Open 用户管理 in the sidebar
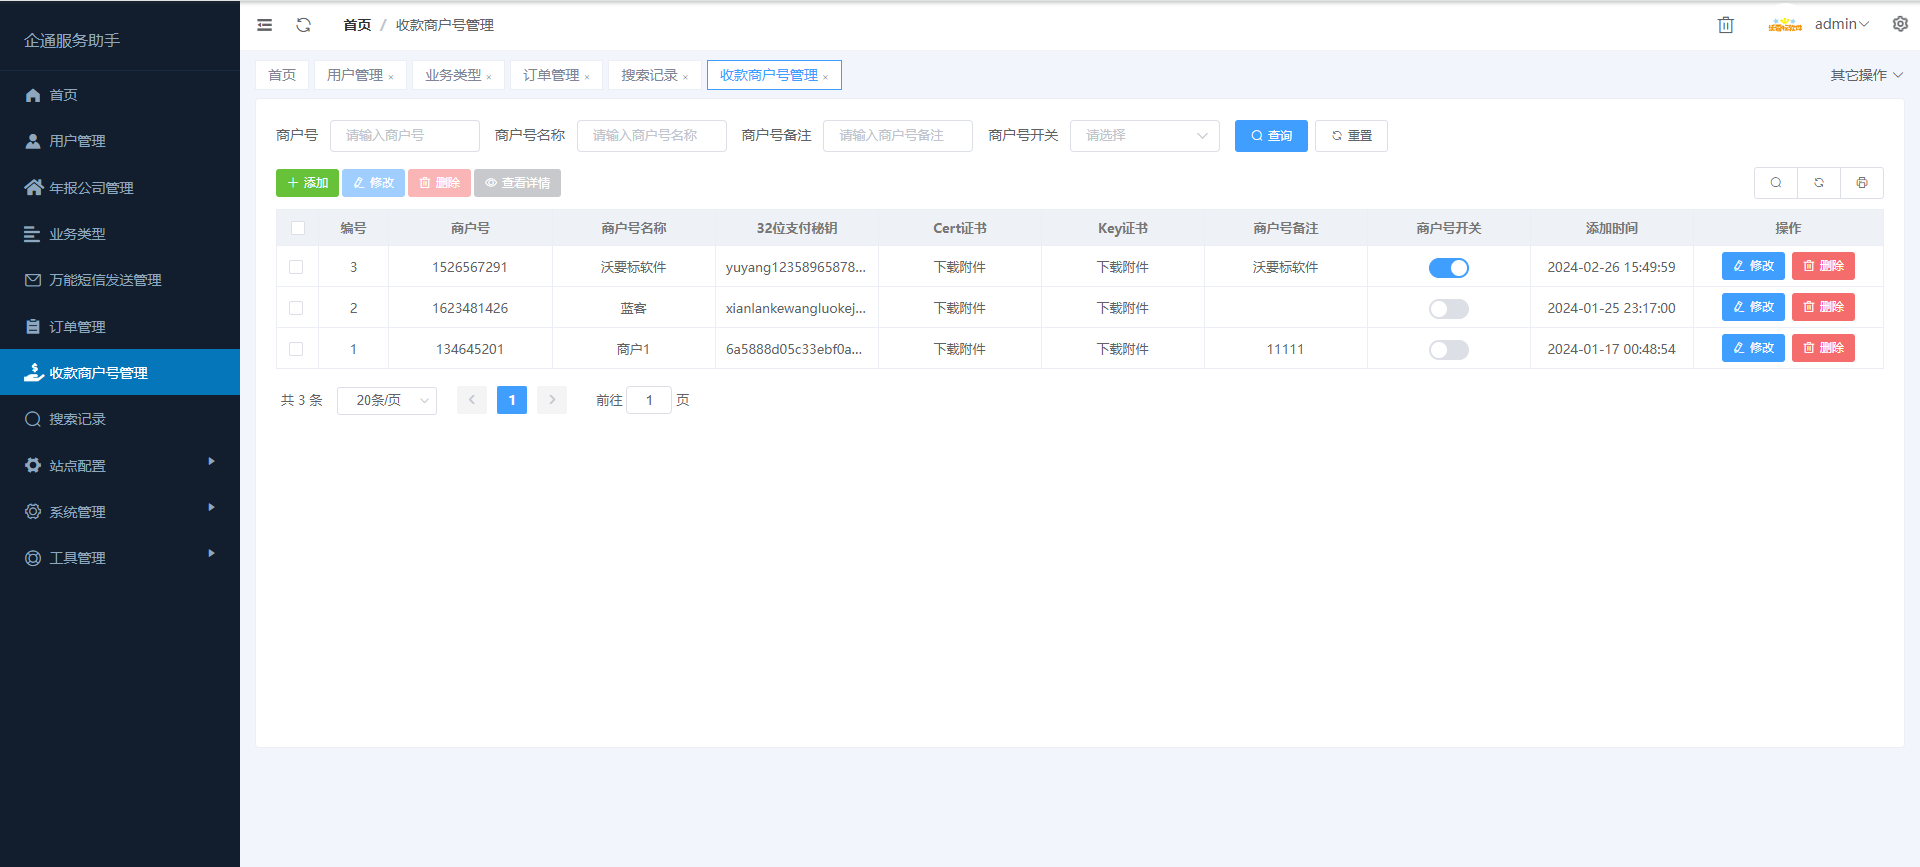 (x=120, y=141)
